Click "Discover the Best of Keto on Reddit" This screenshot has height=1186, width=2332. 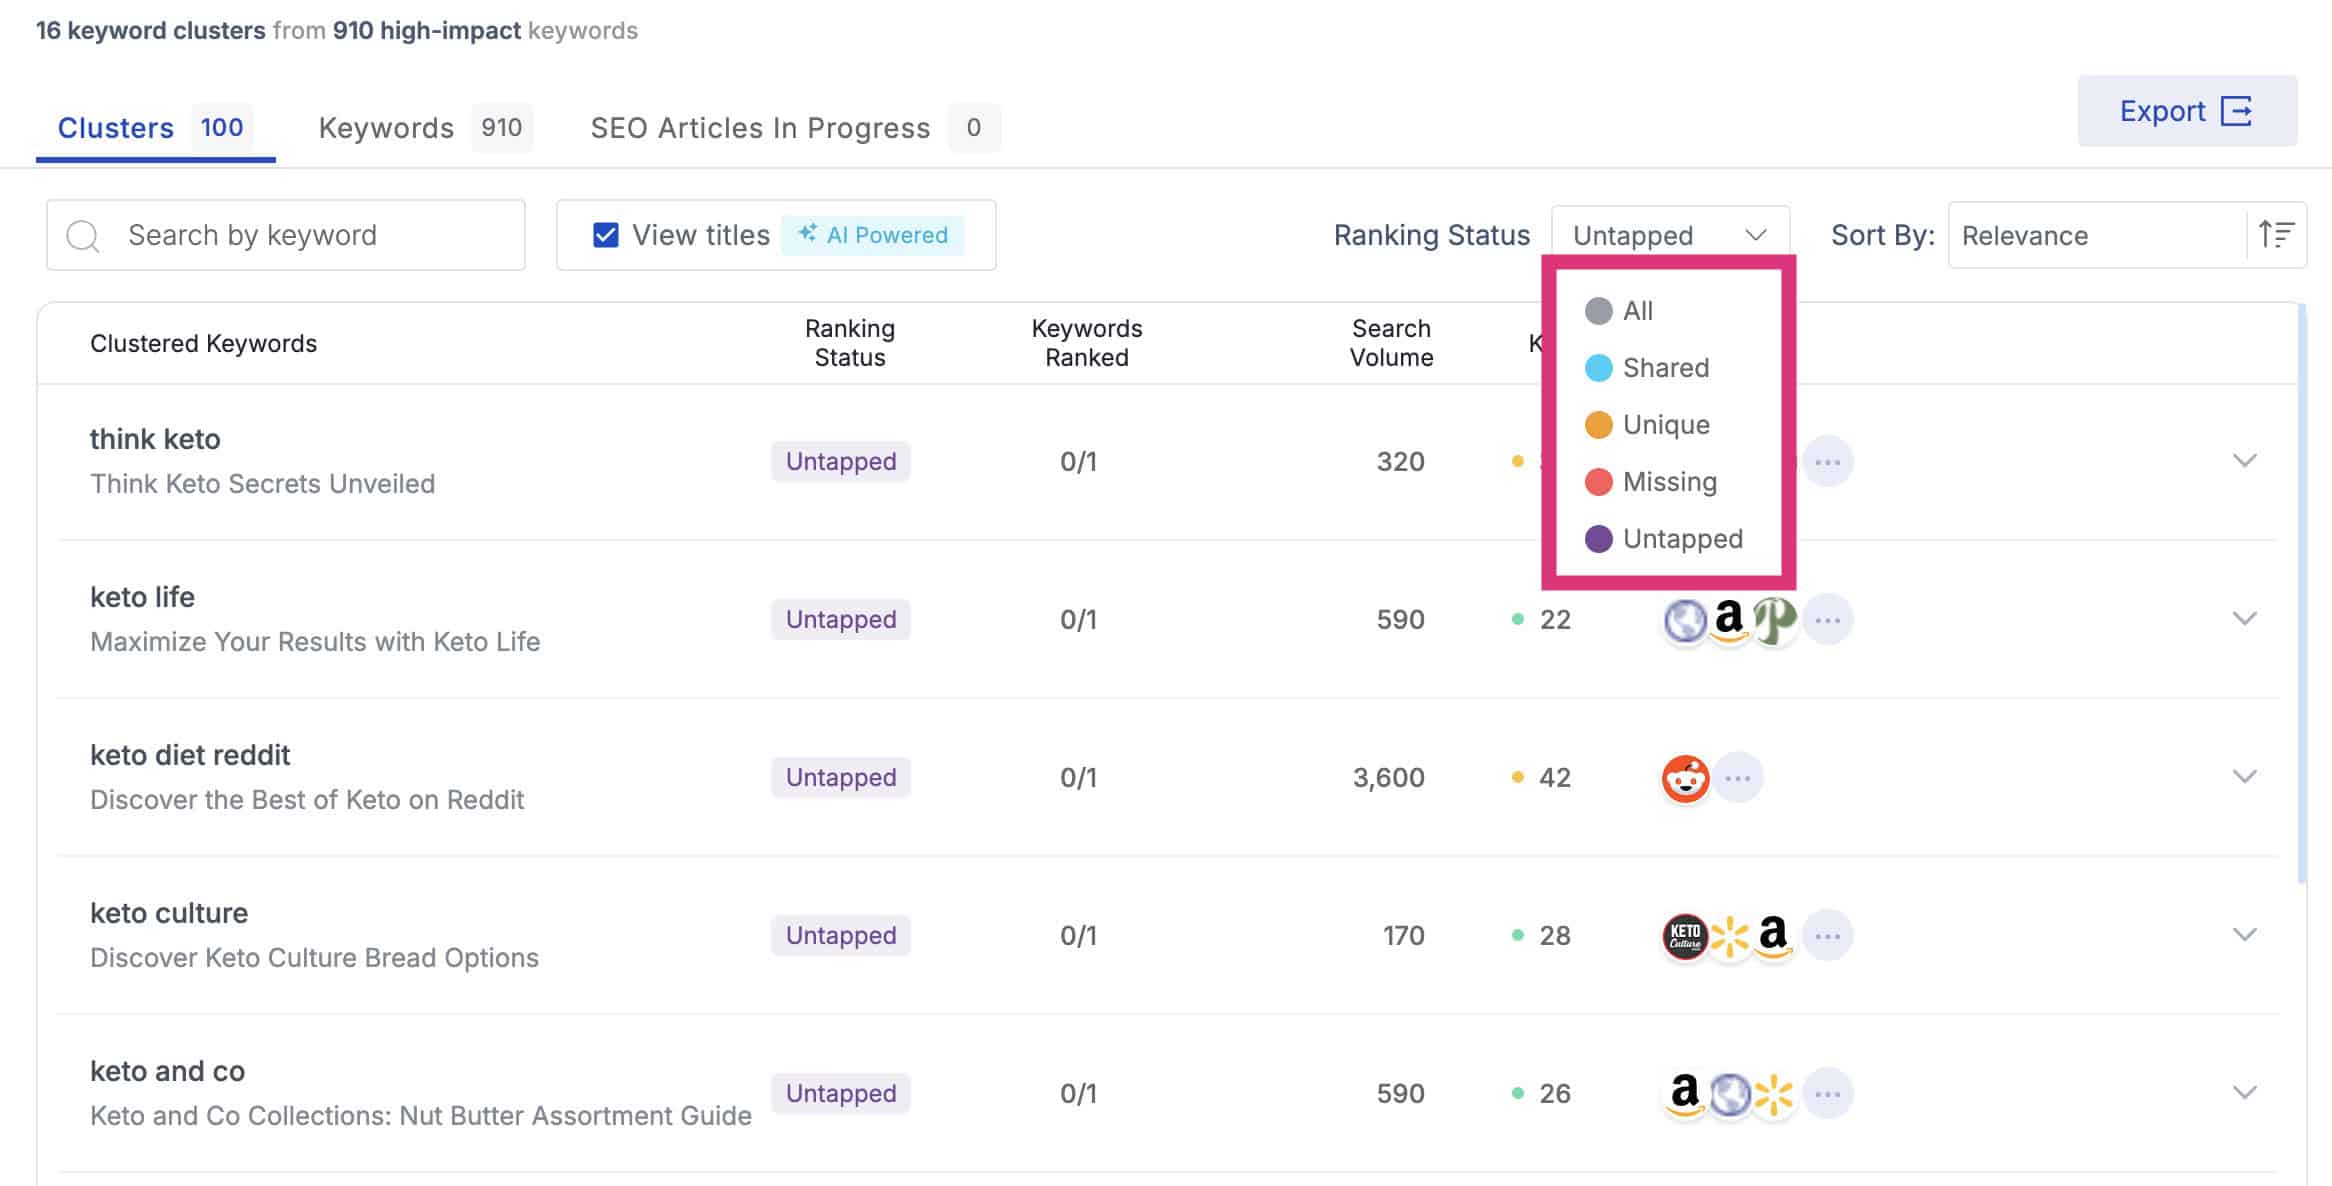click(307, 800)
